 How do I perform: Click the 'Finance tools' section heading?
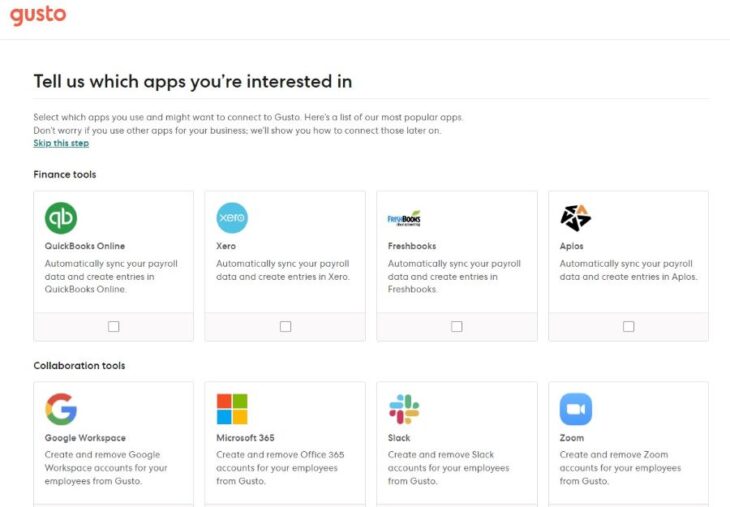(65, 175)
